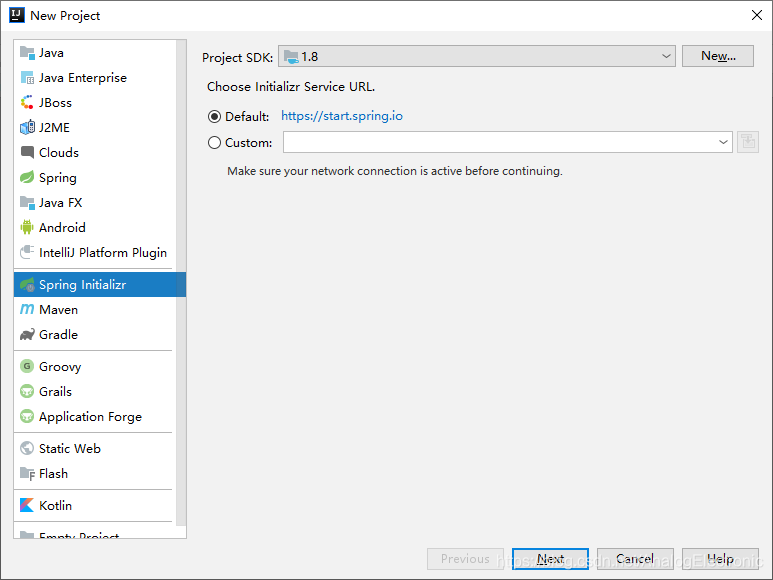The height and width of the screenshot is (580, 773).
Task: Click the Next button
Action: [x=550, y=559]
